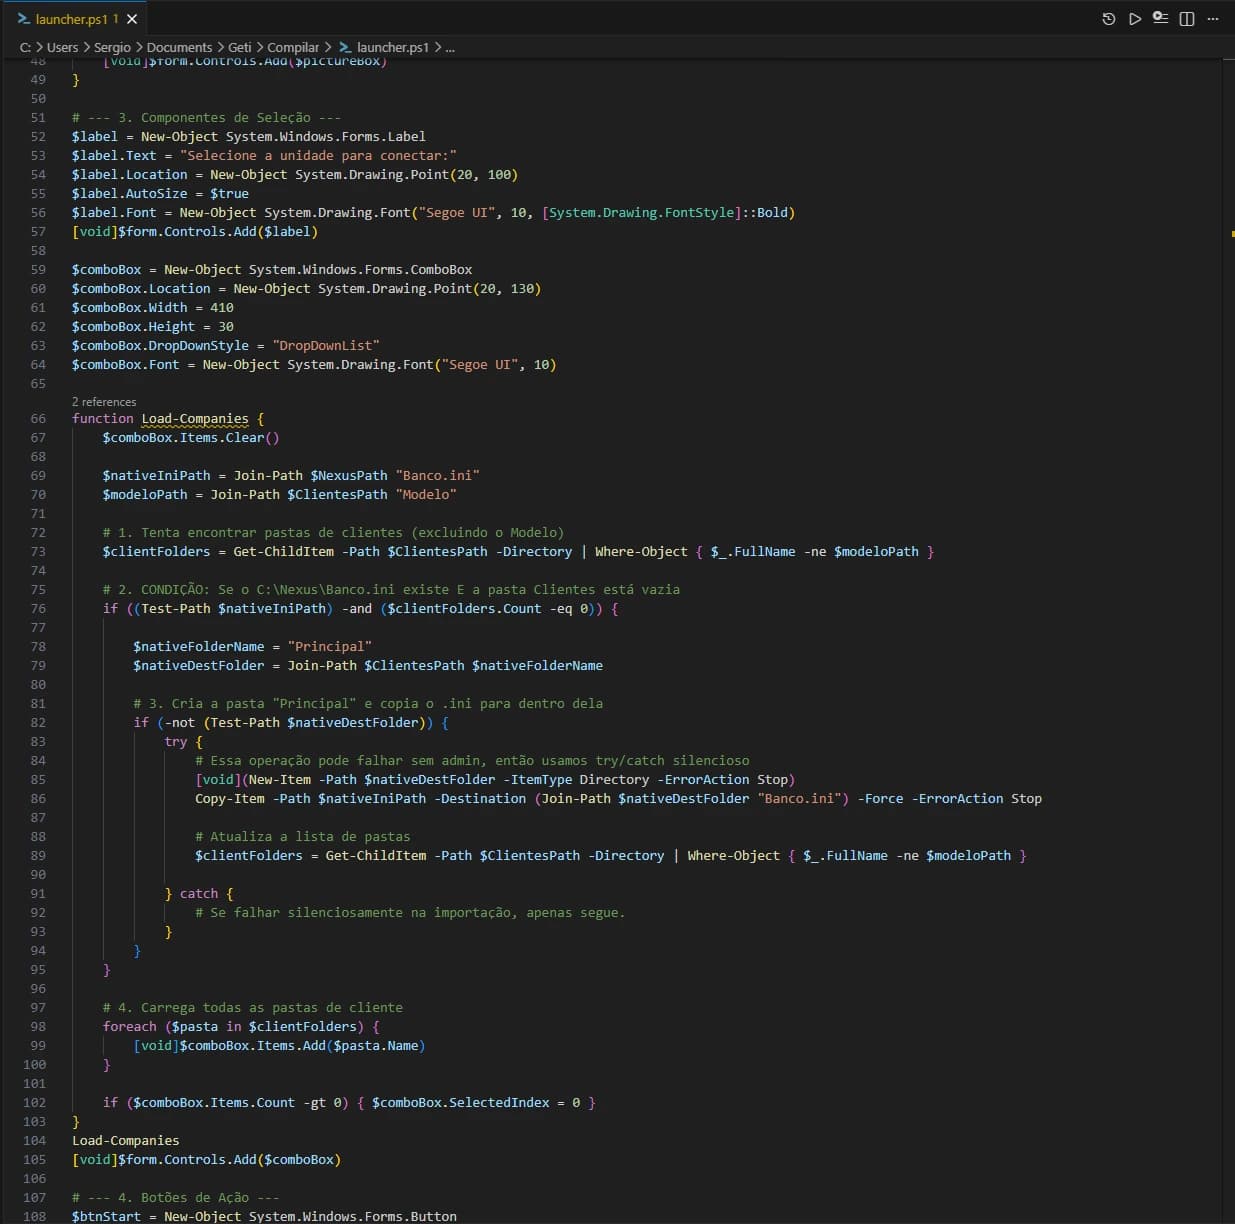Image resolution: width=1235 pixels, height=1224 pixels.
Task: Click the PowerShell icon in the breadcrumb
Action: click(x=345, y=47)
